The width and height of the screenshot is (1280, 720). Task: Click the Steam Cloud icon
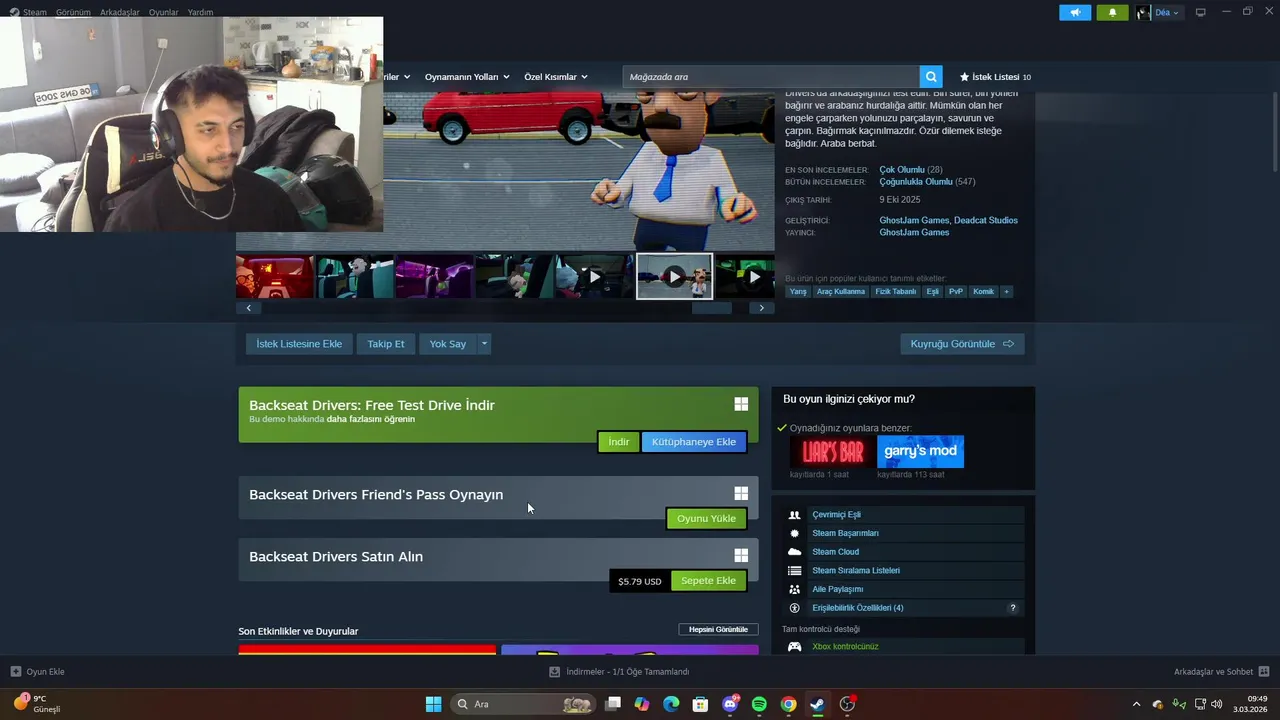pos(795,552)
